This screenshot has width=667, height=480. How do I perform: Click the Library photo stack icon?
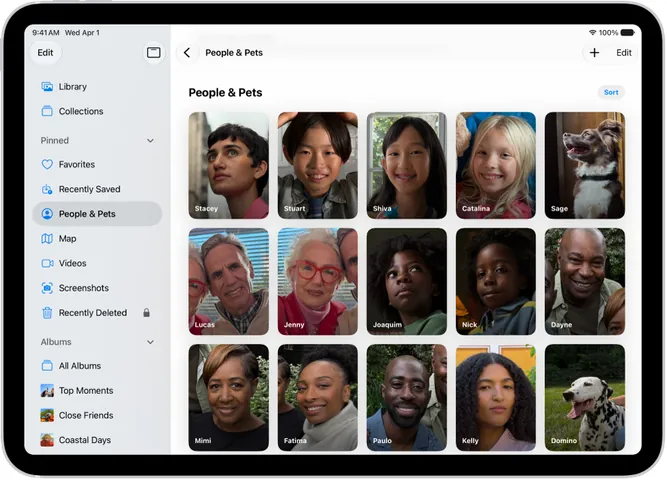[47, 87]
